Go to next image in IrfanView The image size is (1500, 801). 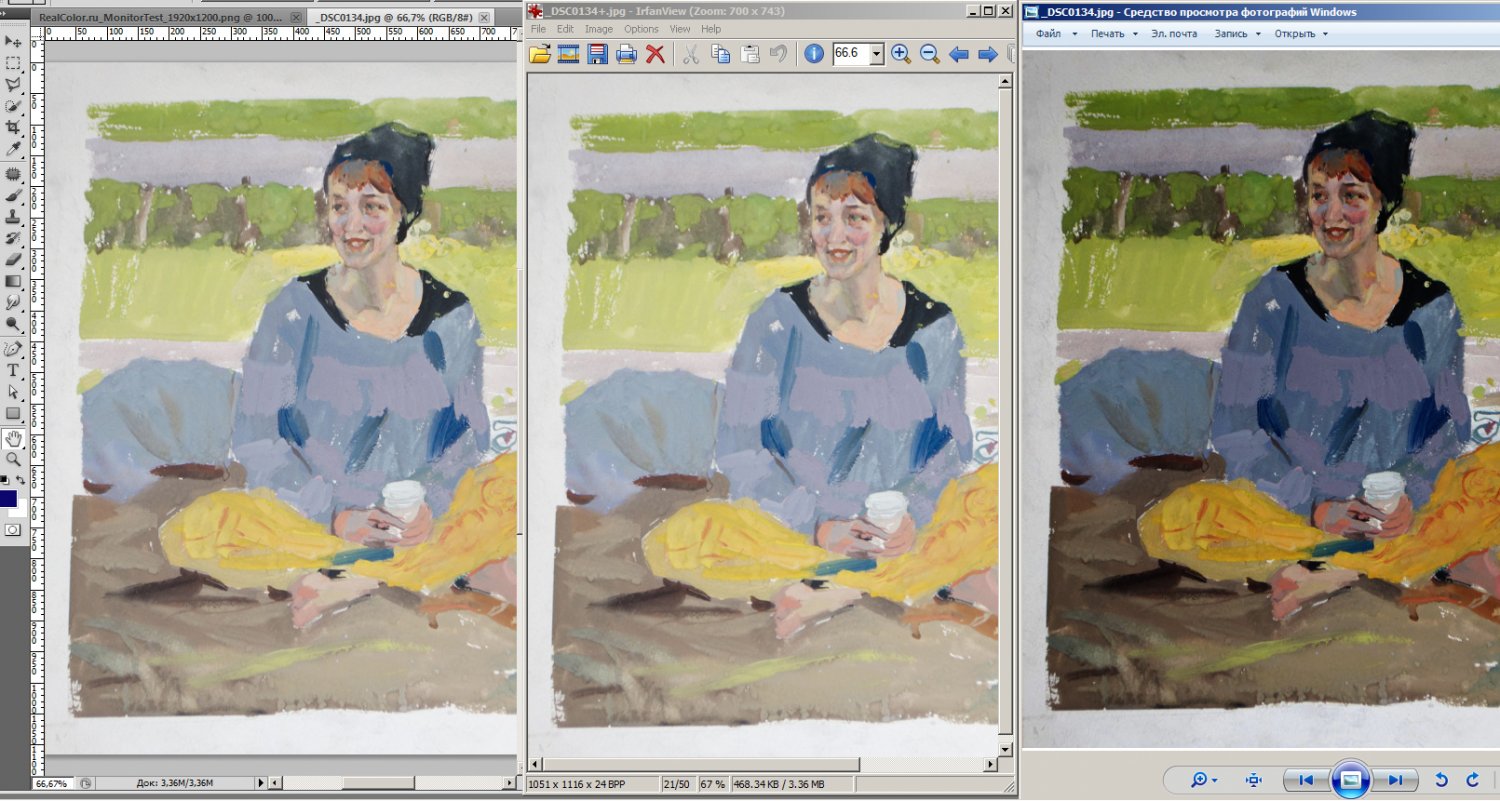[x=988, y=54]
